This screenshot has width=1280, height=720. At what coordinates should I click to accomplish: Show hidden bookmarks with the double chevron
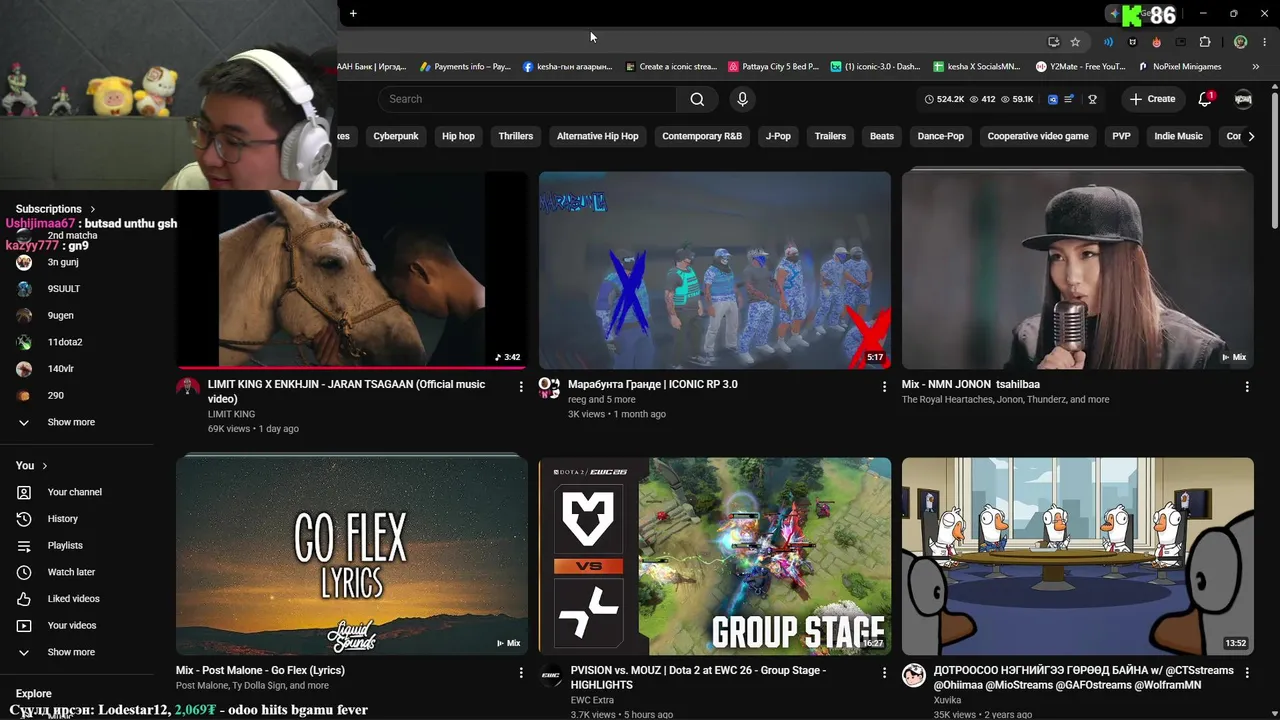coord(1256,67)
